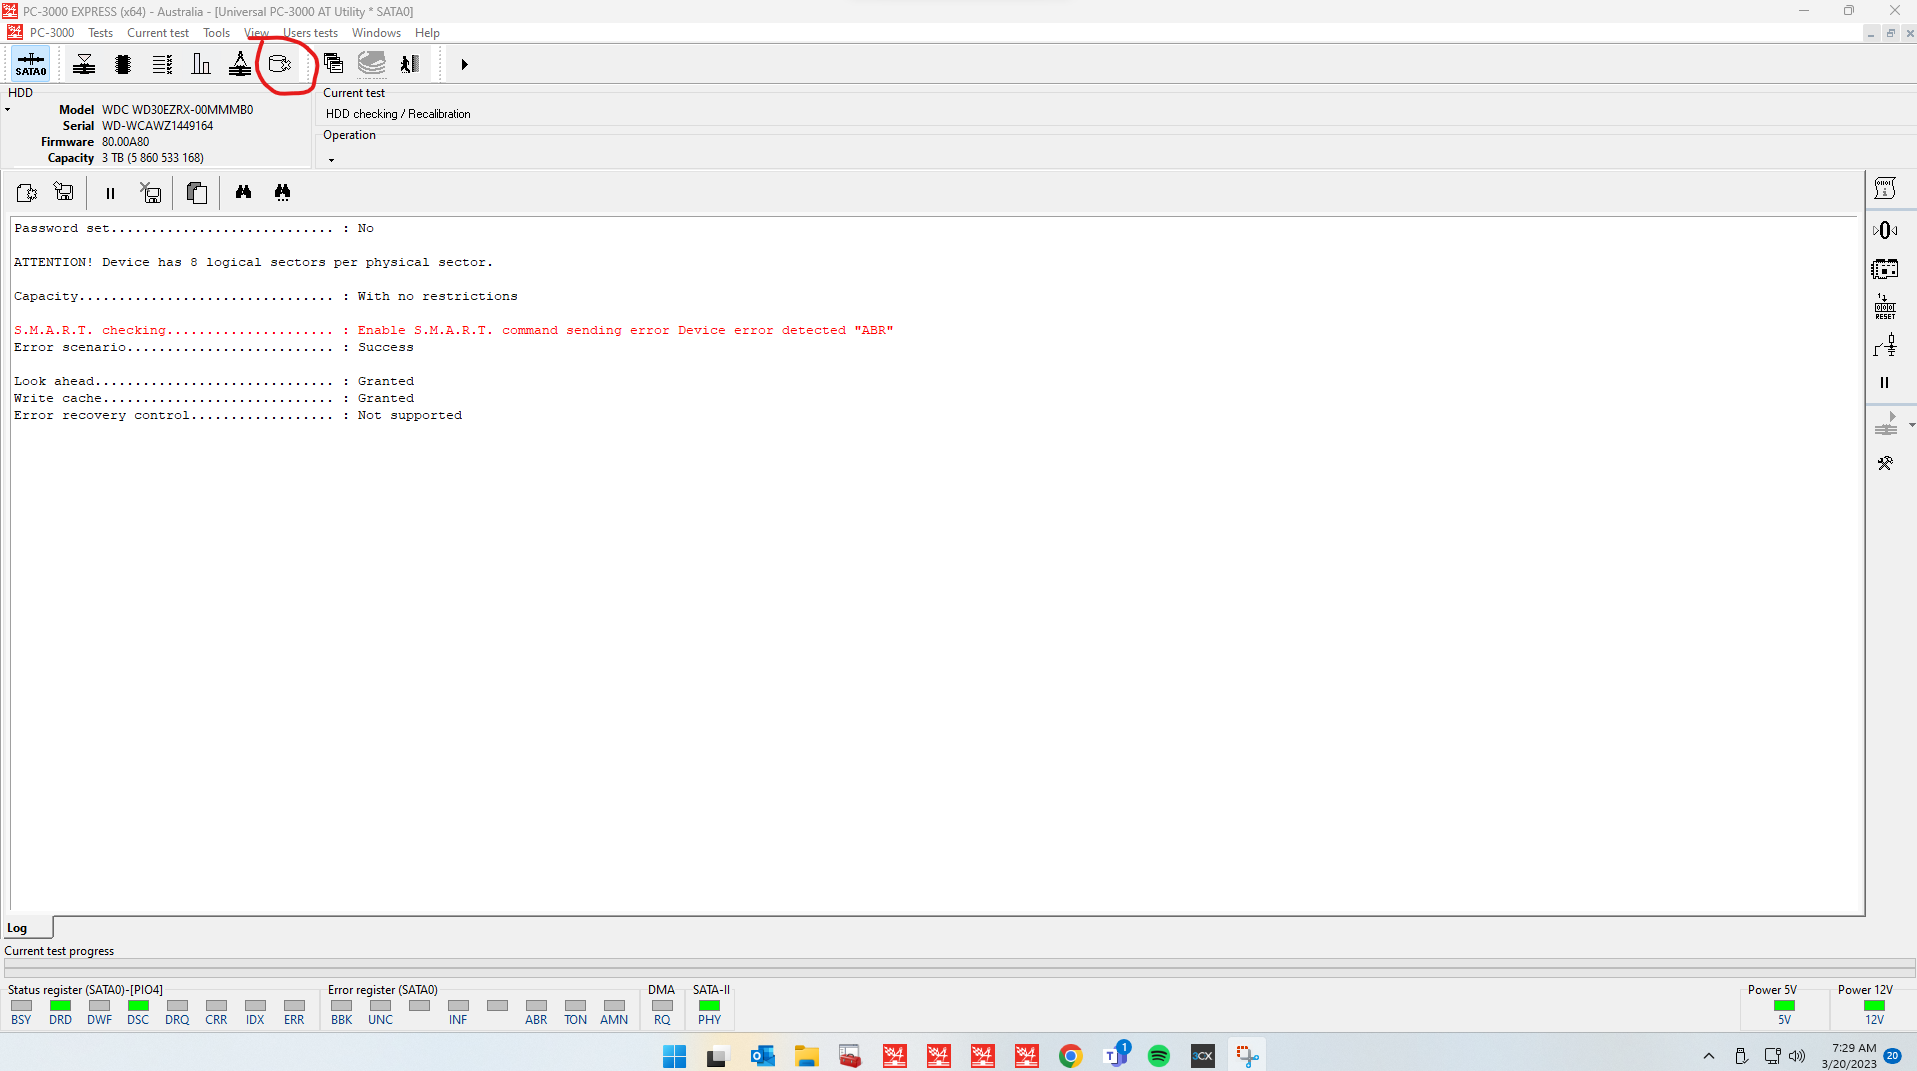Expand the HDD info panel arrow

pyautogui.click(x=8, y=110)
